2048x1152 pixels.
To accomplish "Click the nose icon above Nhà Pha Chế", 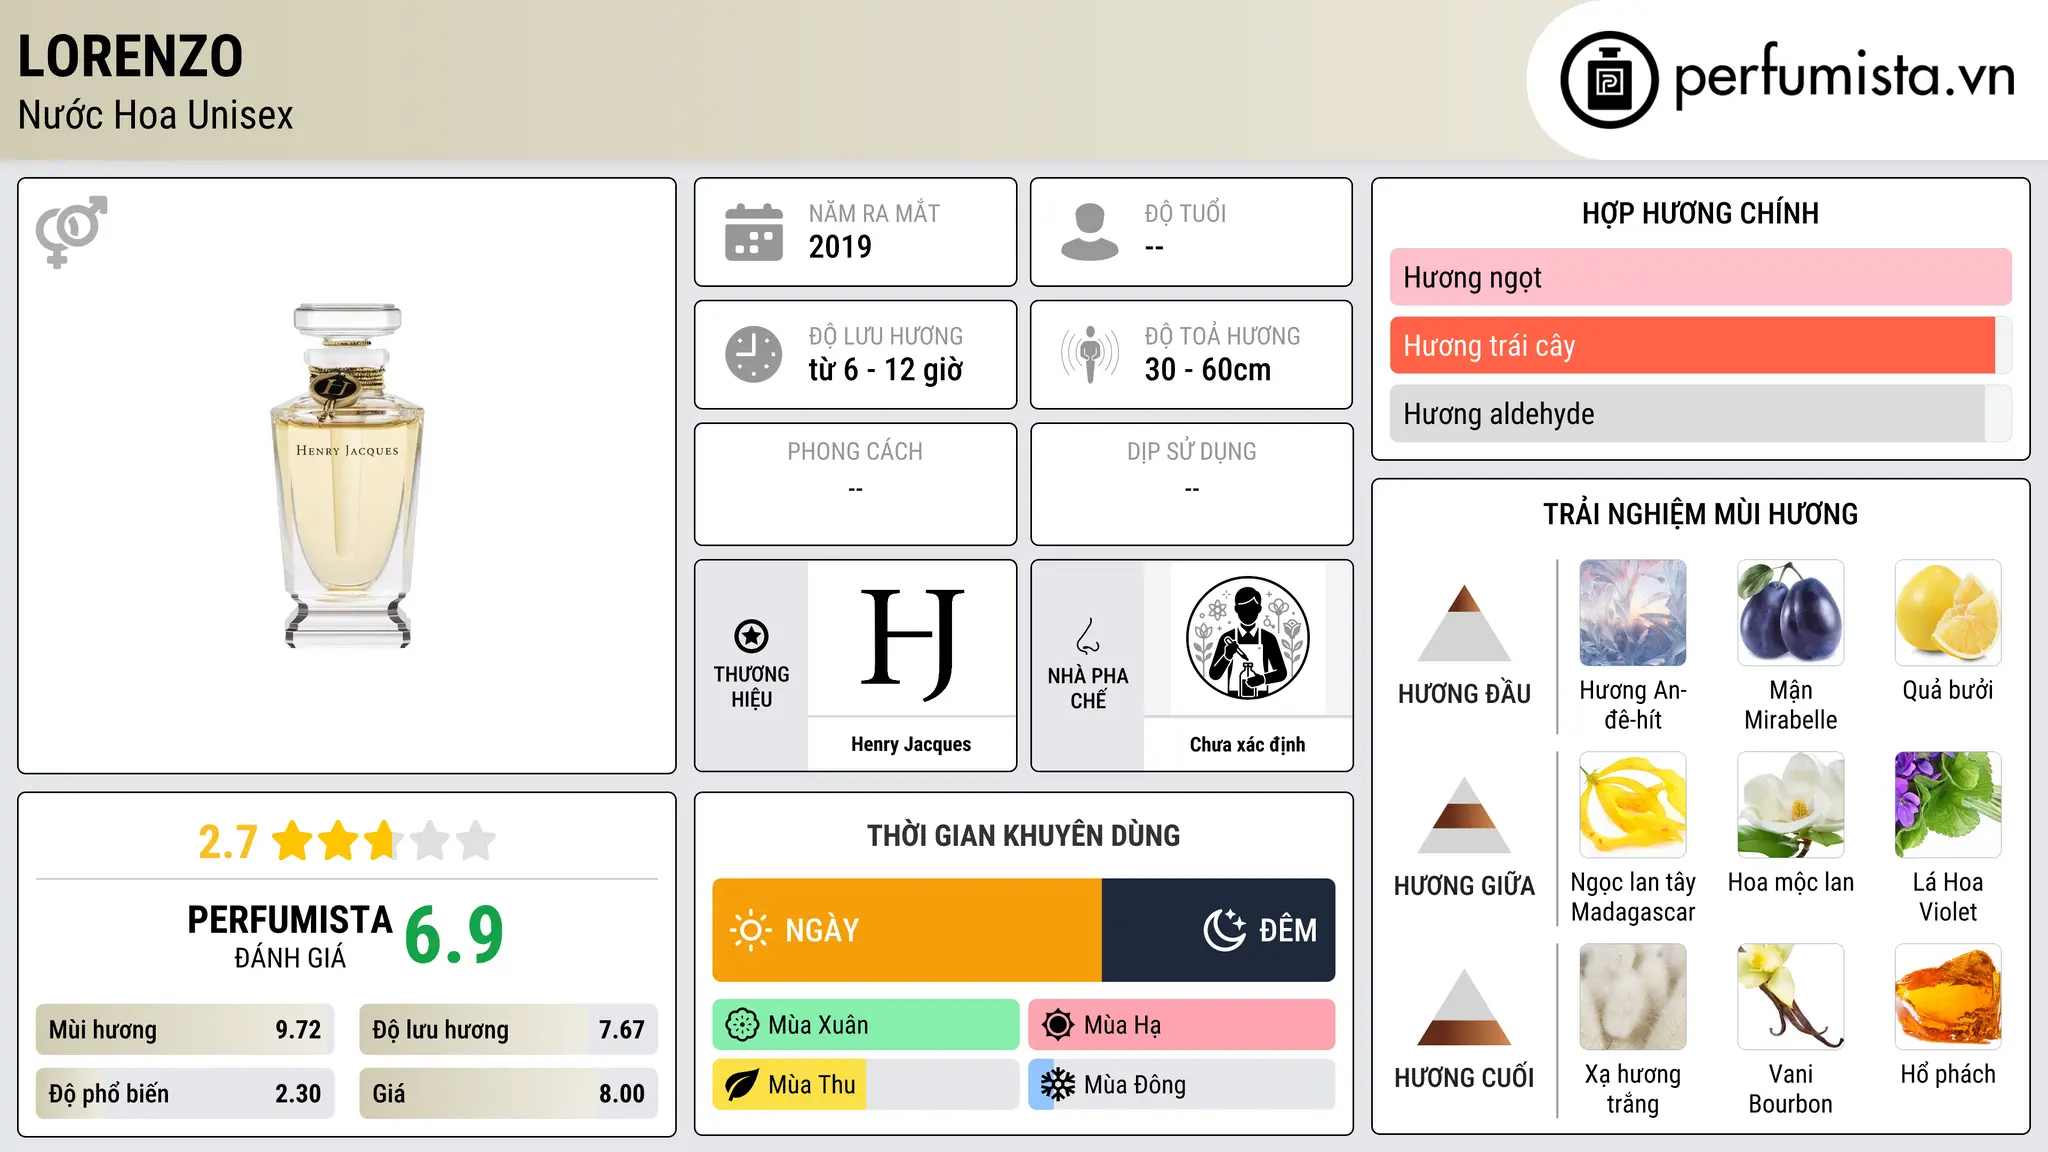I will (x=1088, y=635).
